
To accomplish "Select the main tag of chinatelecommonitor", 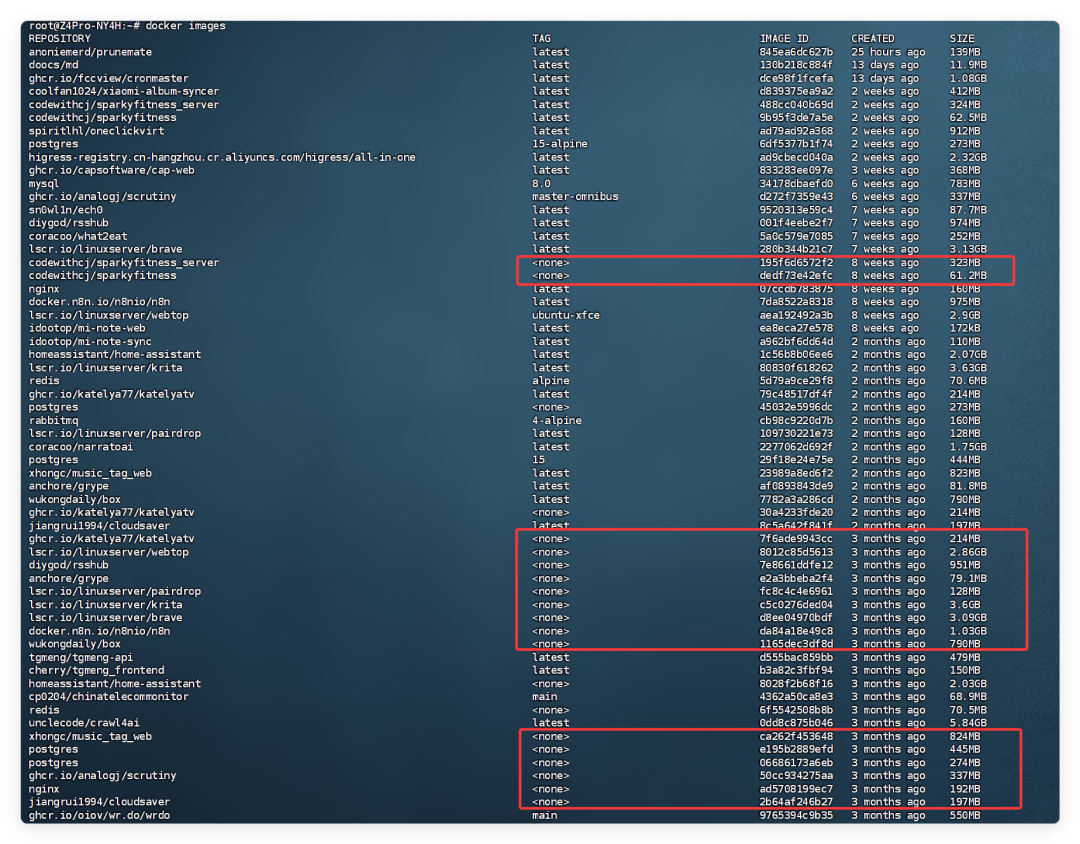I will tap(544, 697).
